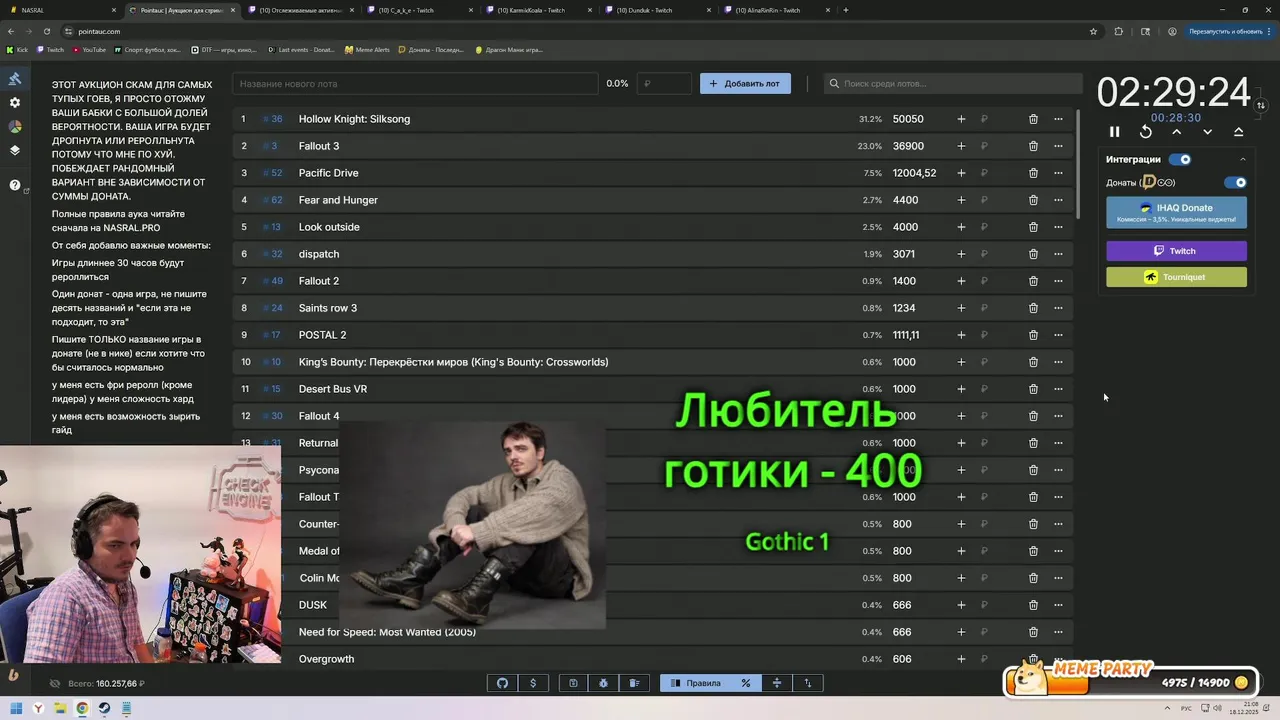Open more options for dispatch lot

[x=1058, y=254]
